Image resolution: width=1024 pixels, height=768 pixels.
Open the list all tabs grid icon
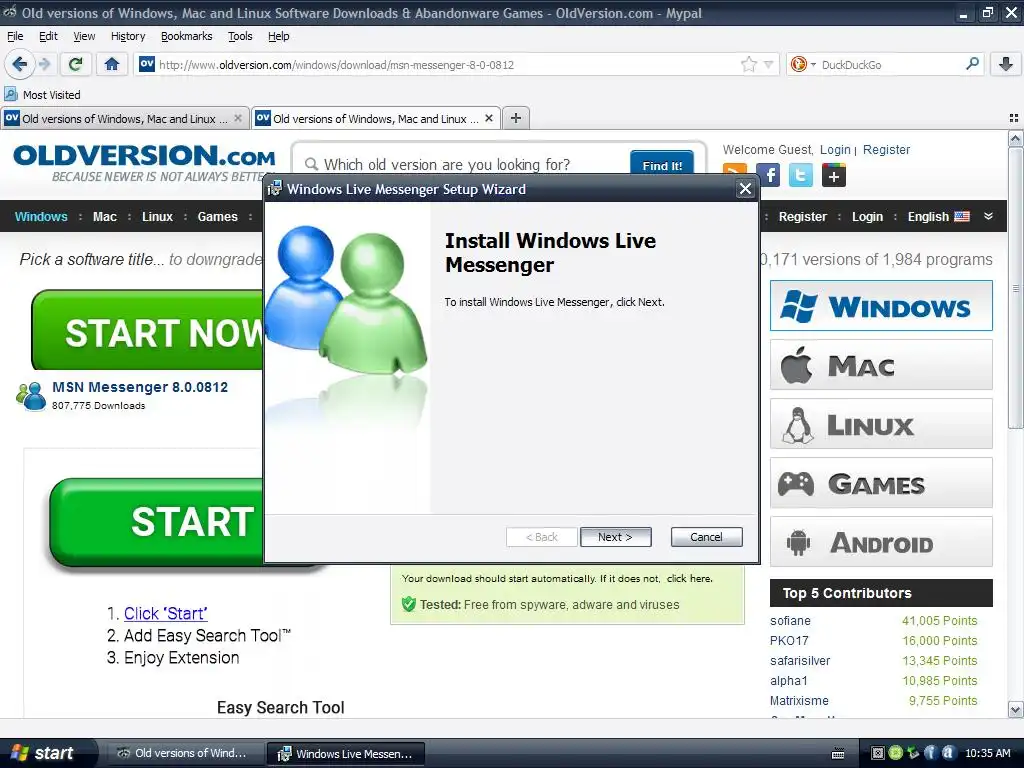point(1014,118)
